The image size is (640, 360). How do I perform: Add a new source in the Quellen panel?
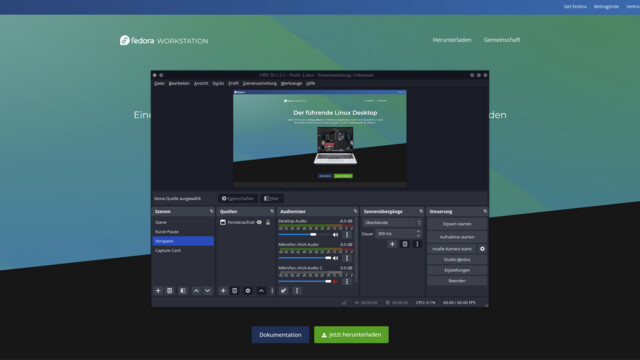[x=223, y=291]
